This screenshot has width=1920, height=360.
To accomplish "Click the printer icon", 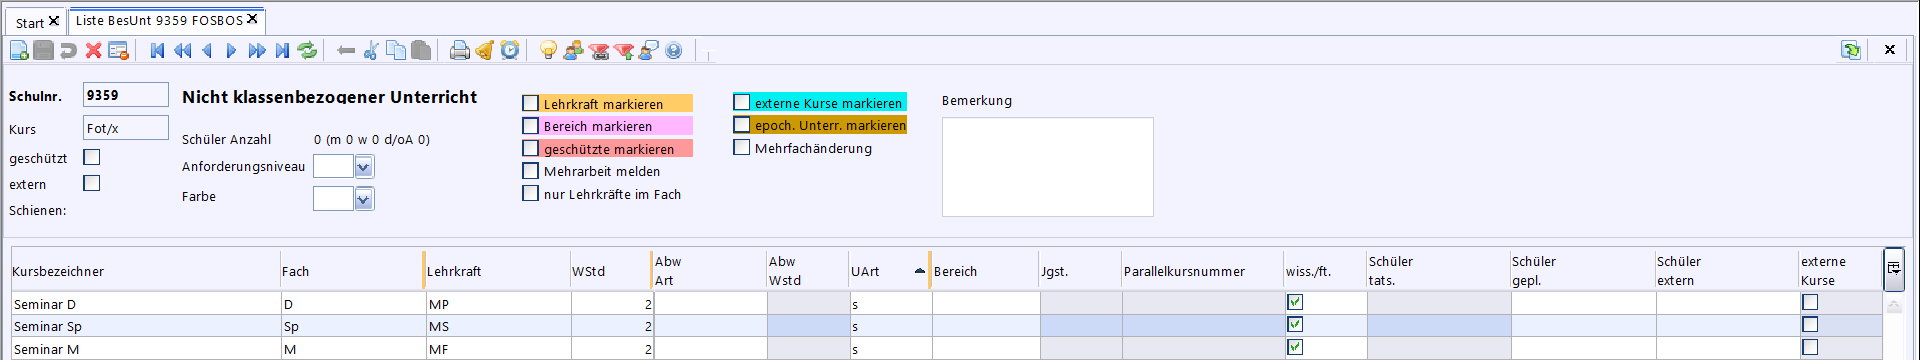I will click(460, 50).
